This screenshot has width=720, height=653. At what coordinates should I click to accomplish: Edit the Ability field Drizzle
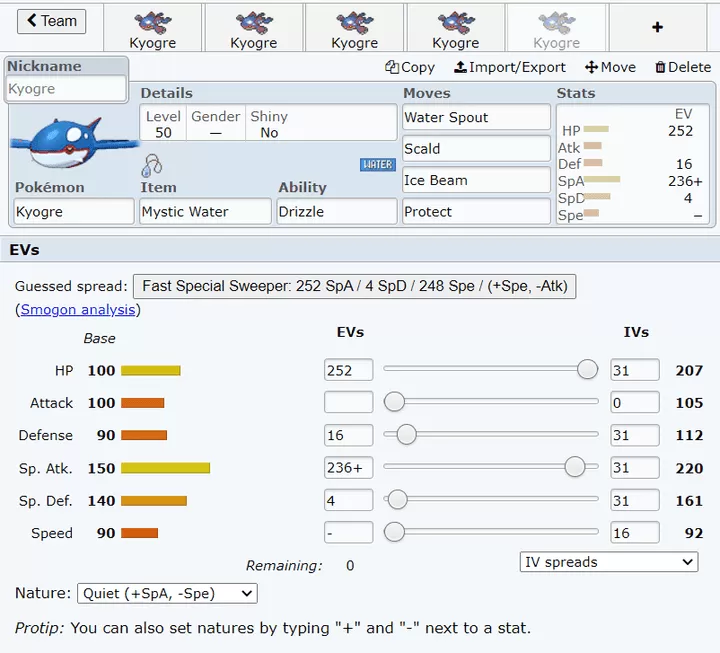(x=337, y=211)
